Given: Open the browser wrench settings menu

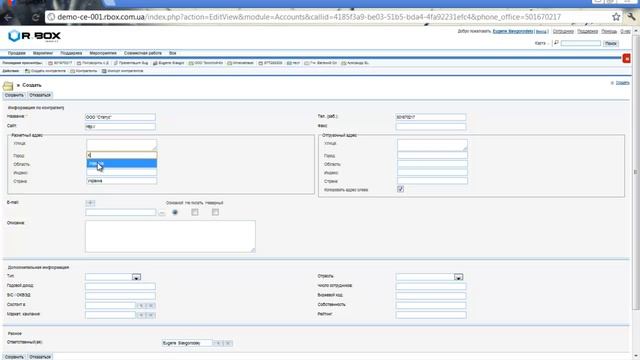Looking at the screenshot, I should tap(631, 17).
